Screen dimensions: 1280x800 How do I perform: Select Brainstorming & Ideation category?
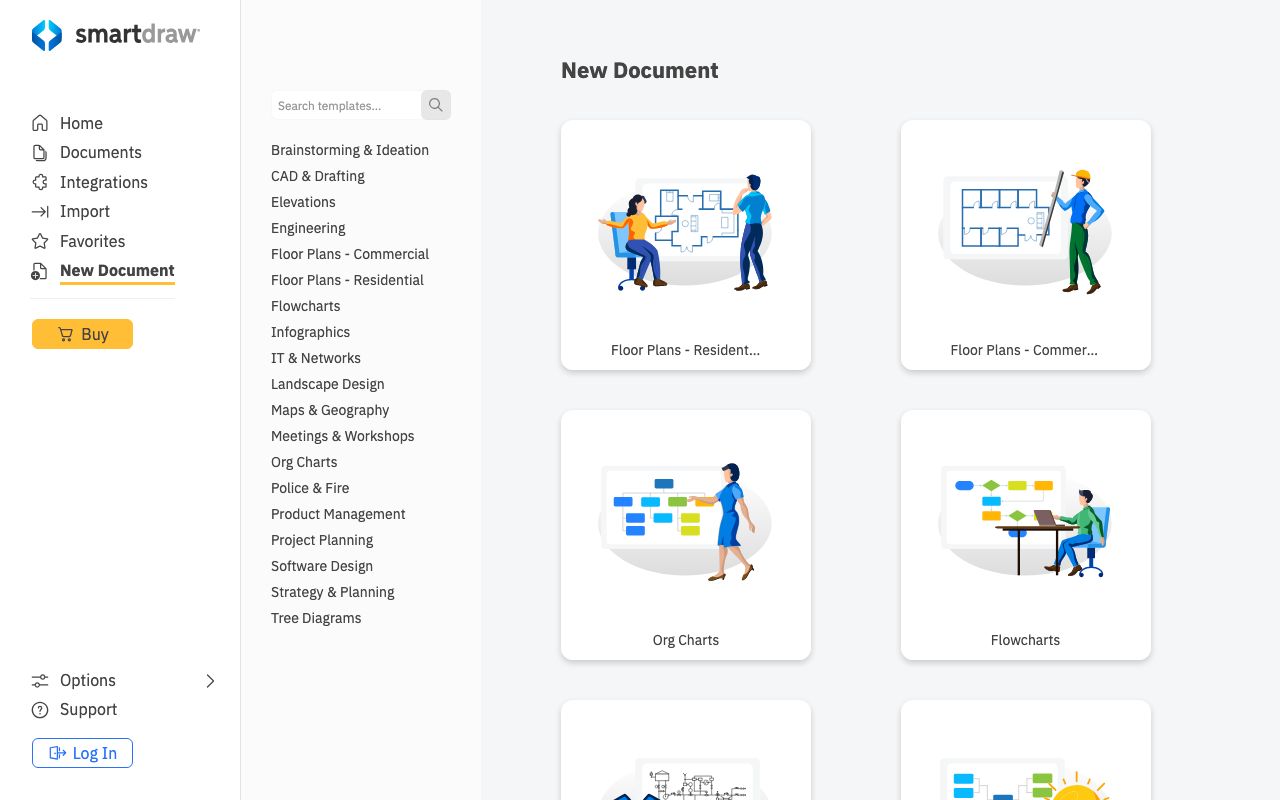pos(350,150)
